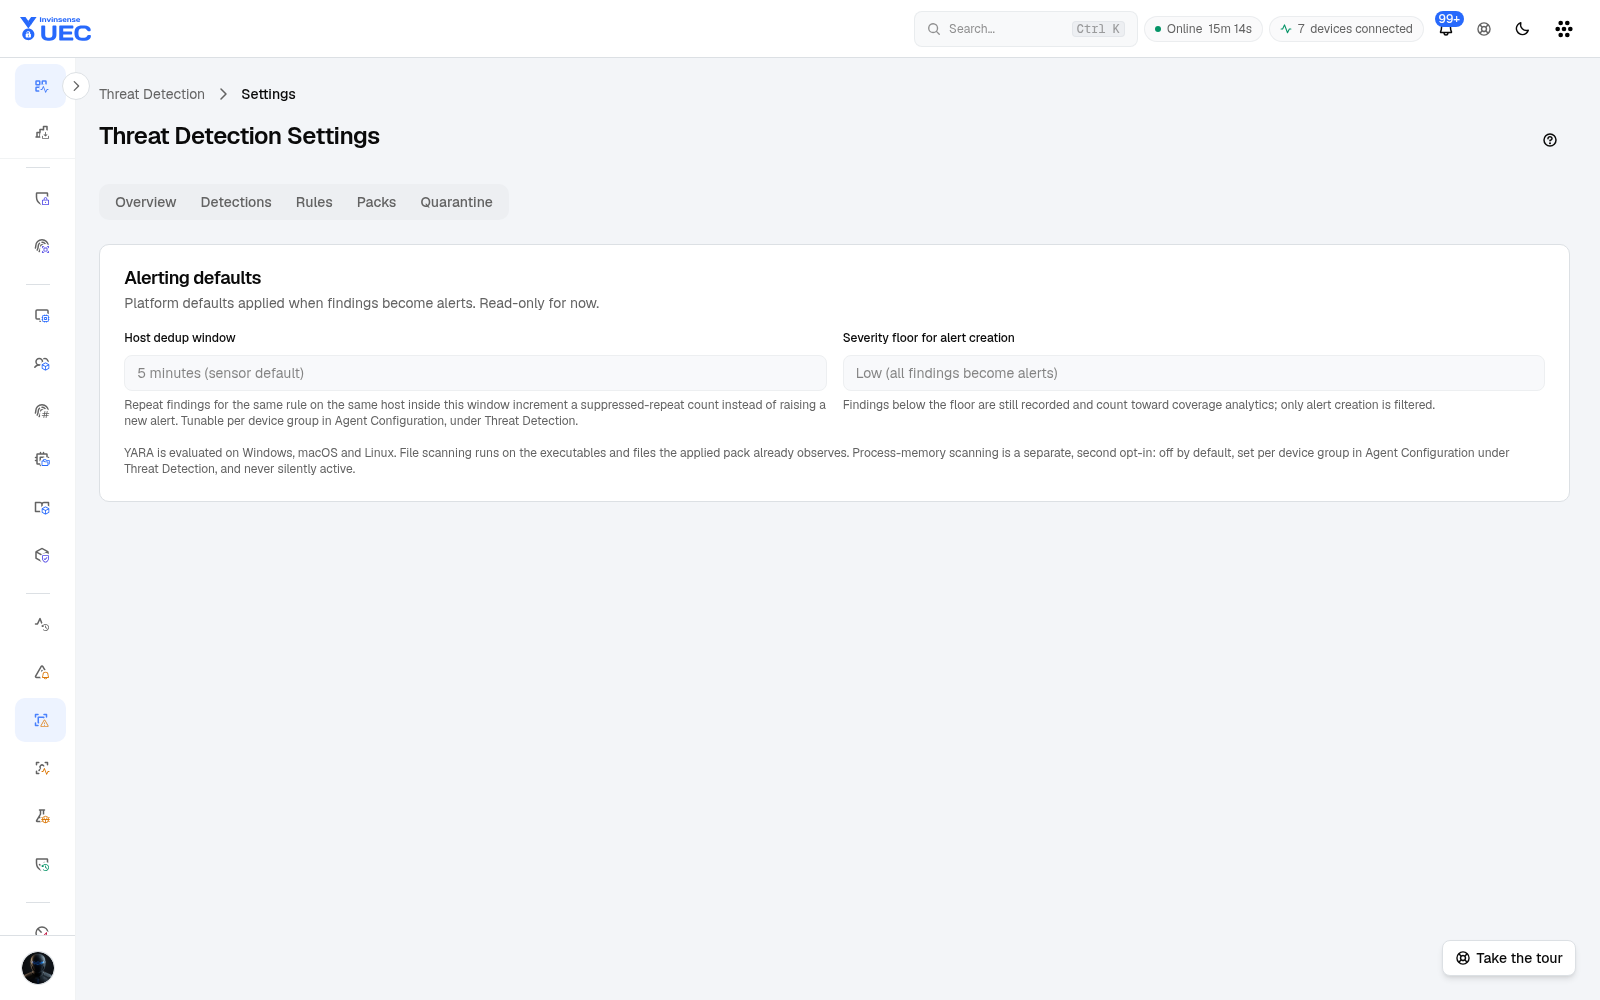This screenshot has height=1000, width=1600.
Task: Switch to the Quarantine tab
Action: tap(456, 202)
